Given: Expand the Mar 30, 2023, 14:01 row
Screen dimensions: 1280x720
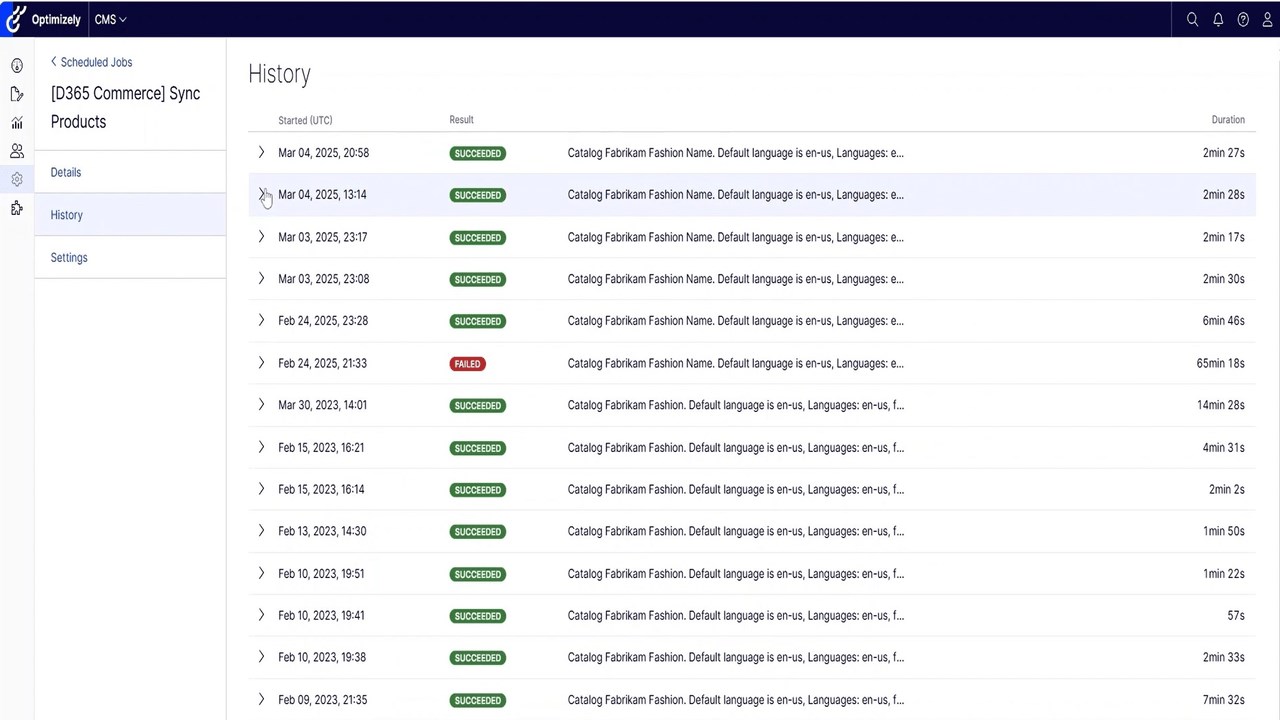Looking at the screenshot, I should [261, 405].
